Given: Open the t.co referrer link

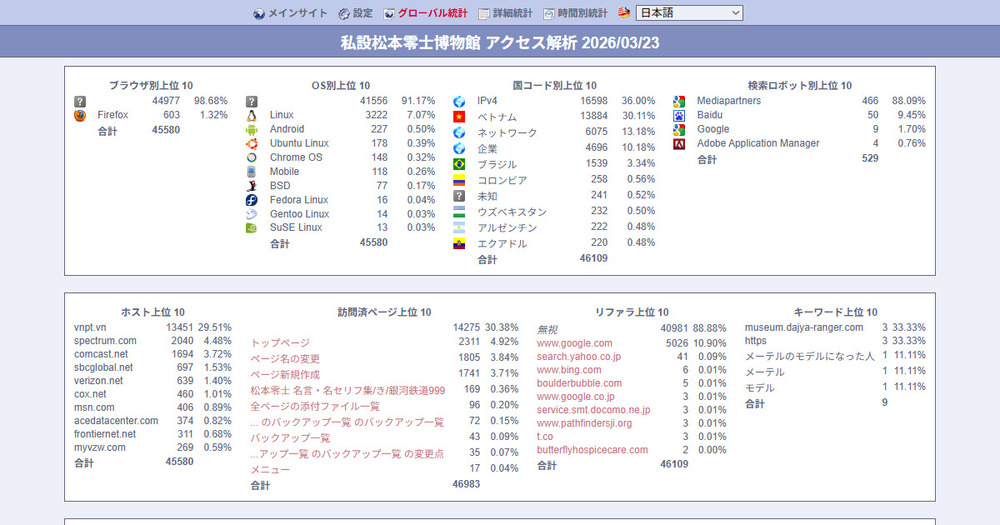Looking at the screenshot, I should pyautogui.click(x=545, y=437).
